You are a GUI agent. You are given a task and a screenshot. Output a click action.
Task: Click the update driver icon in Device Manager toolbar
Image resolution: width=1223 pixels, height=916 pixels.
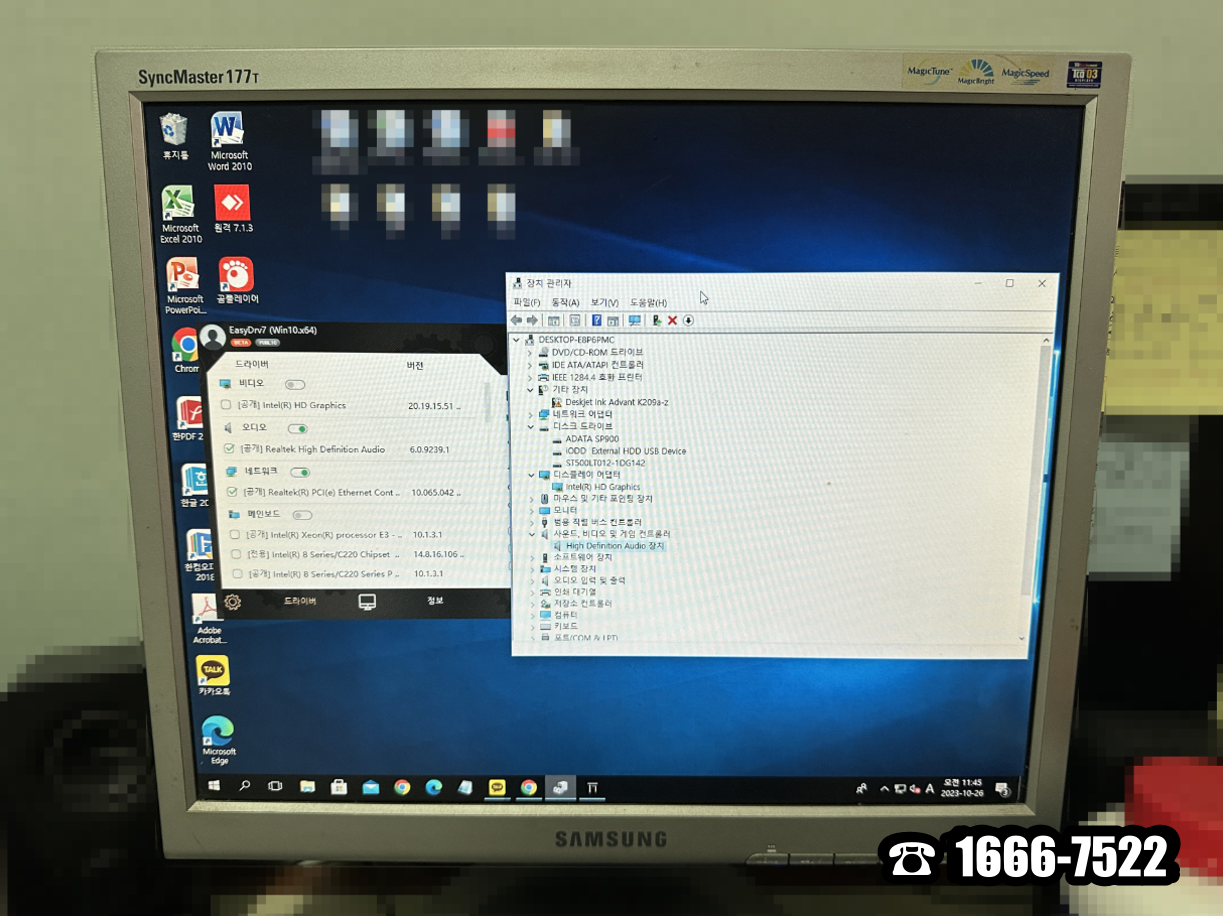tap(656, 321)
